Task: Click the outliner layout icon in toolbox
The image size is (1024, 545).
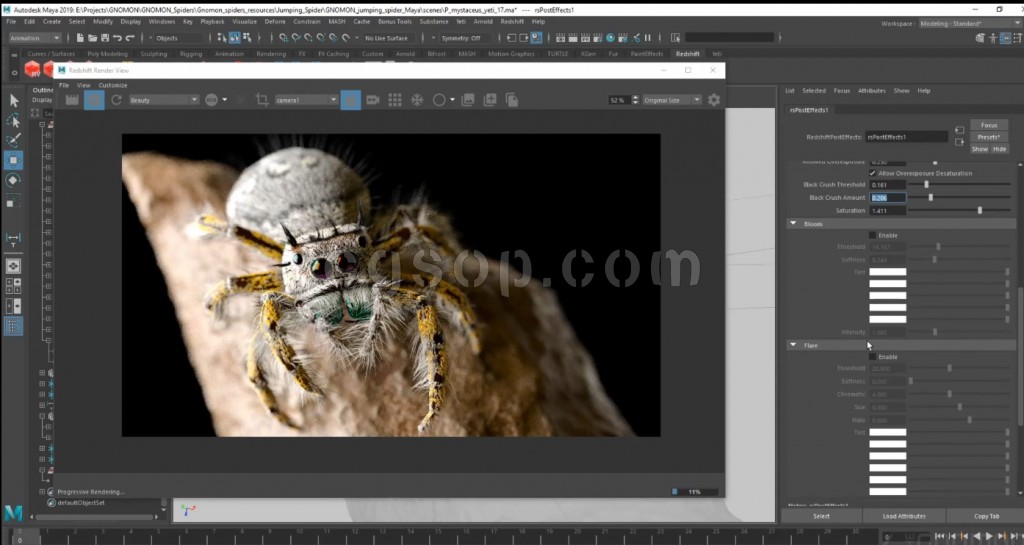Action: [14, 326]
